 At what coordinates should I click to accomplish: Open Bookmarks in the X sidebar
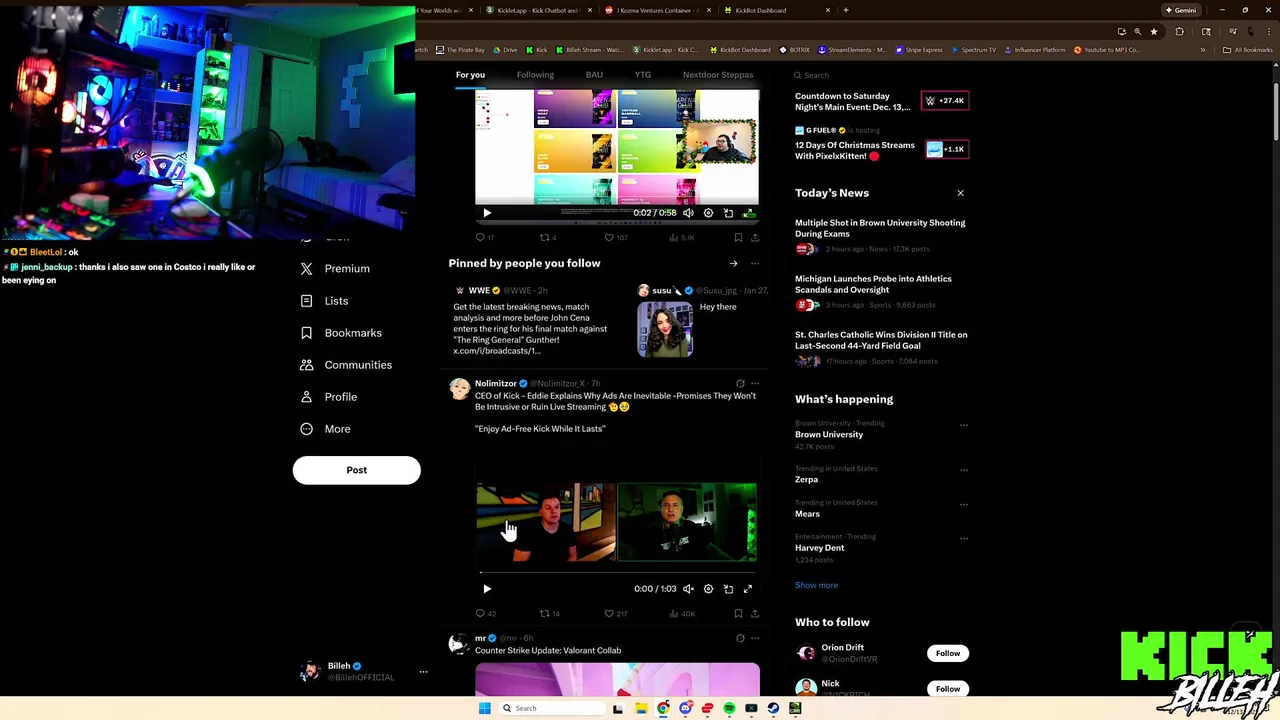[x=341, y=333]
